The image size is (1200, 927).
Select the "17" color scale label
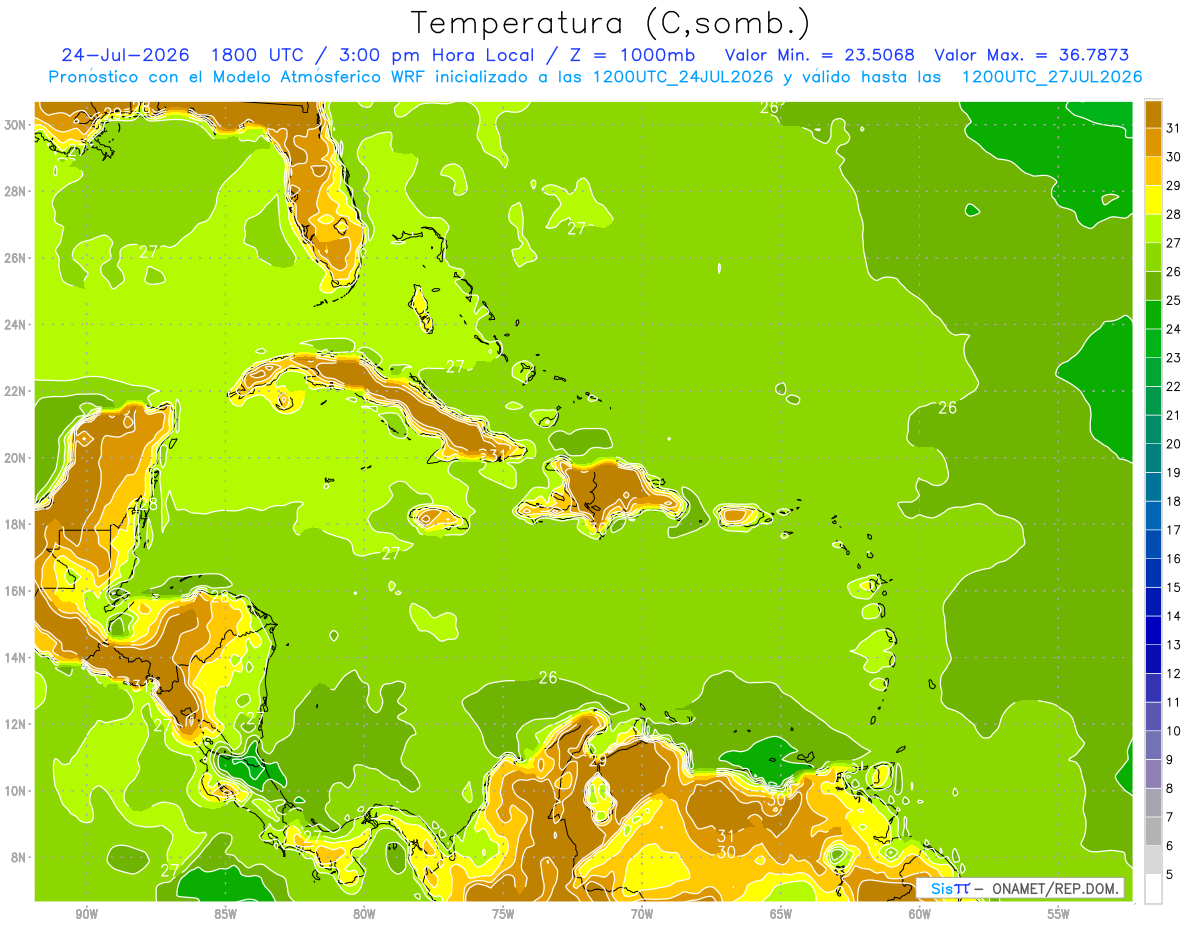[x=1174, y=530]
